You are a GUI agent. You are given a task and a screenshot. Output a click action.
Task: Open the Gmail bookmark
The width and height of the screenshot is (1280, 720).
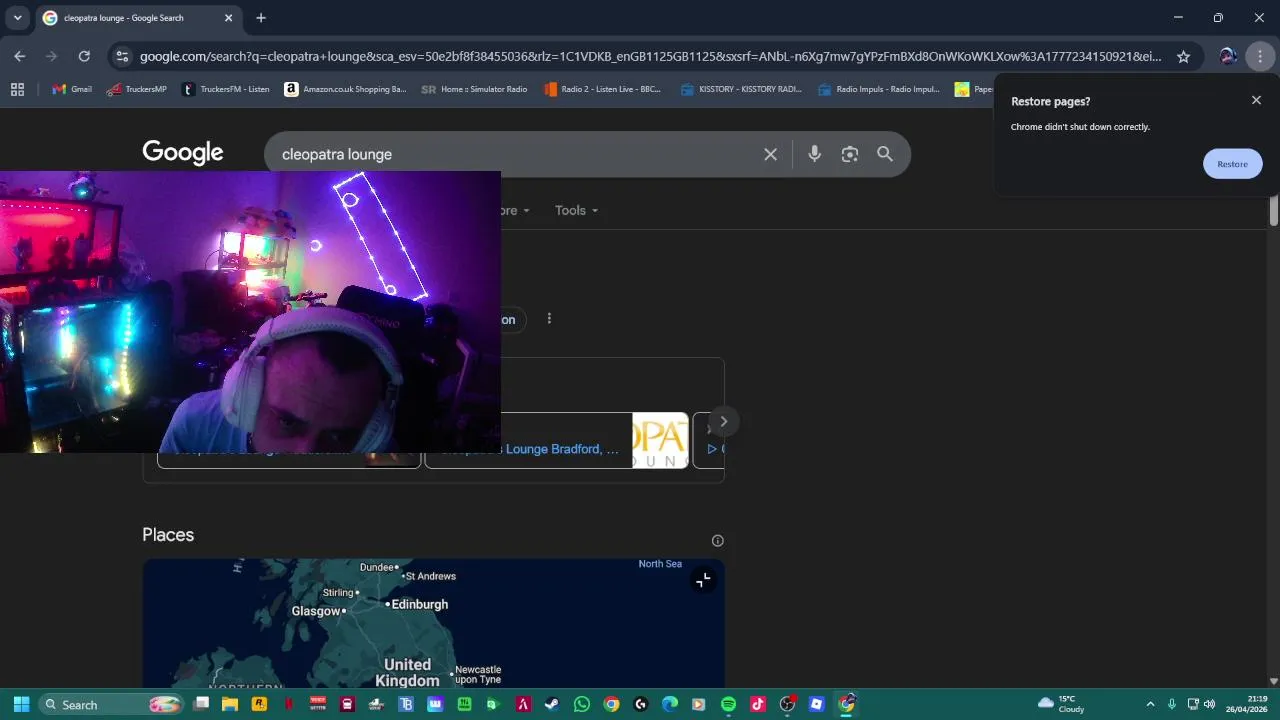pos(72,89)
